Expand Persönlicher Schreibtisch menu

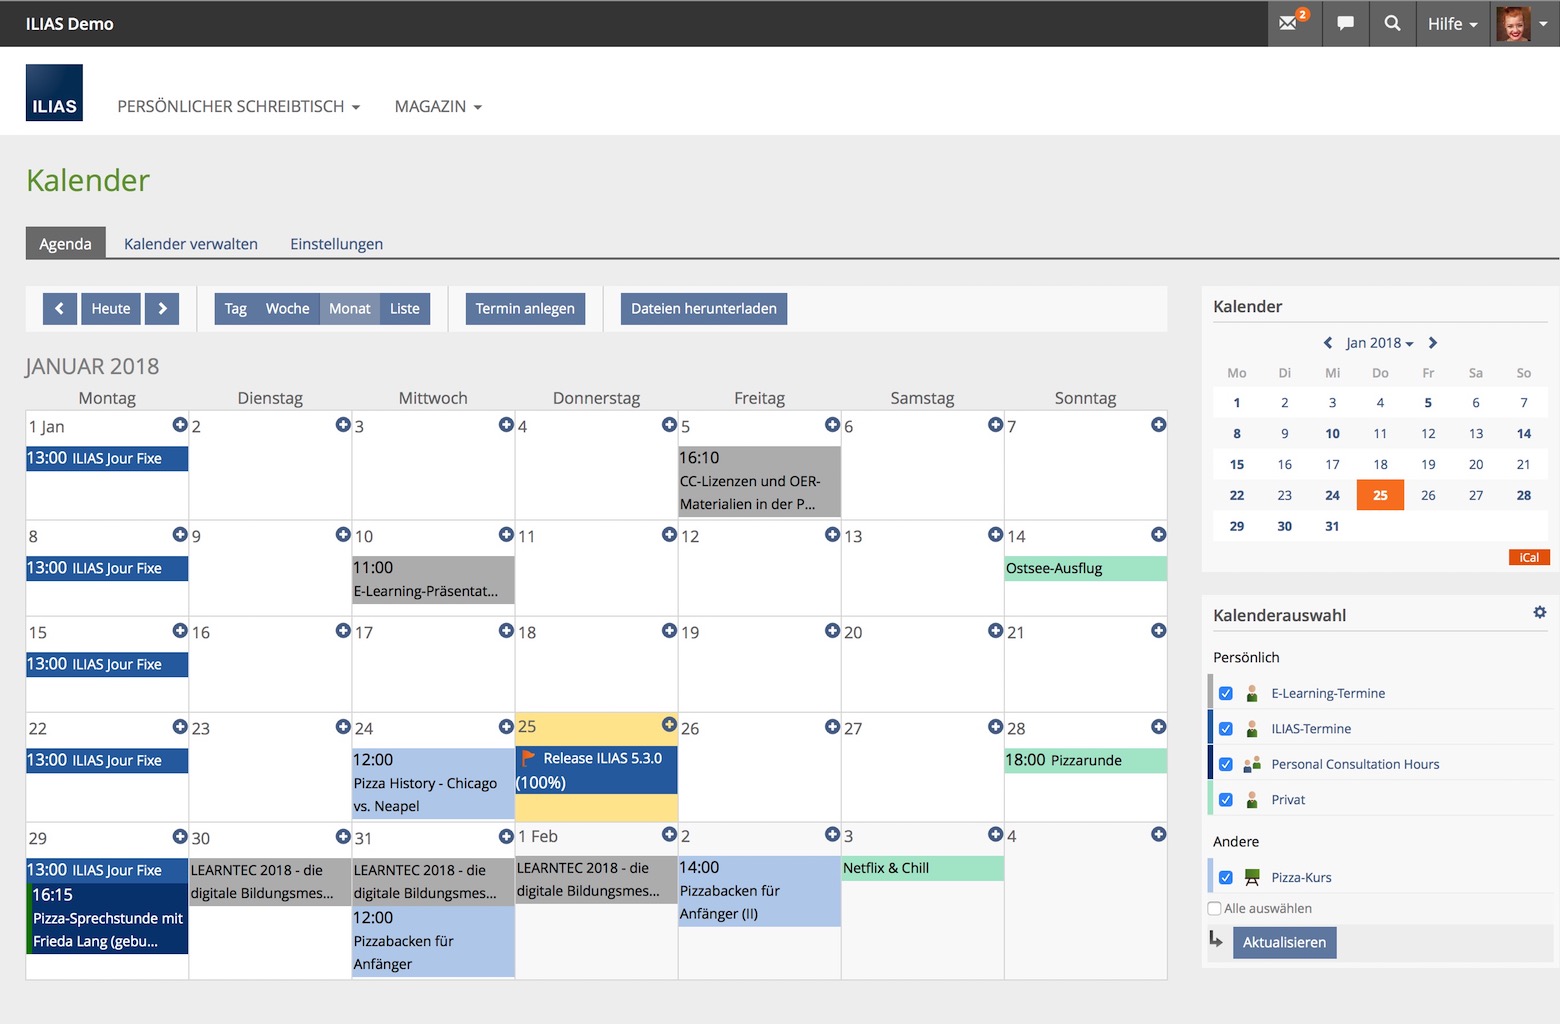[238, 106]
